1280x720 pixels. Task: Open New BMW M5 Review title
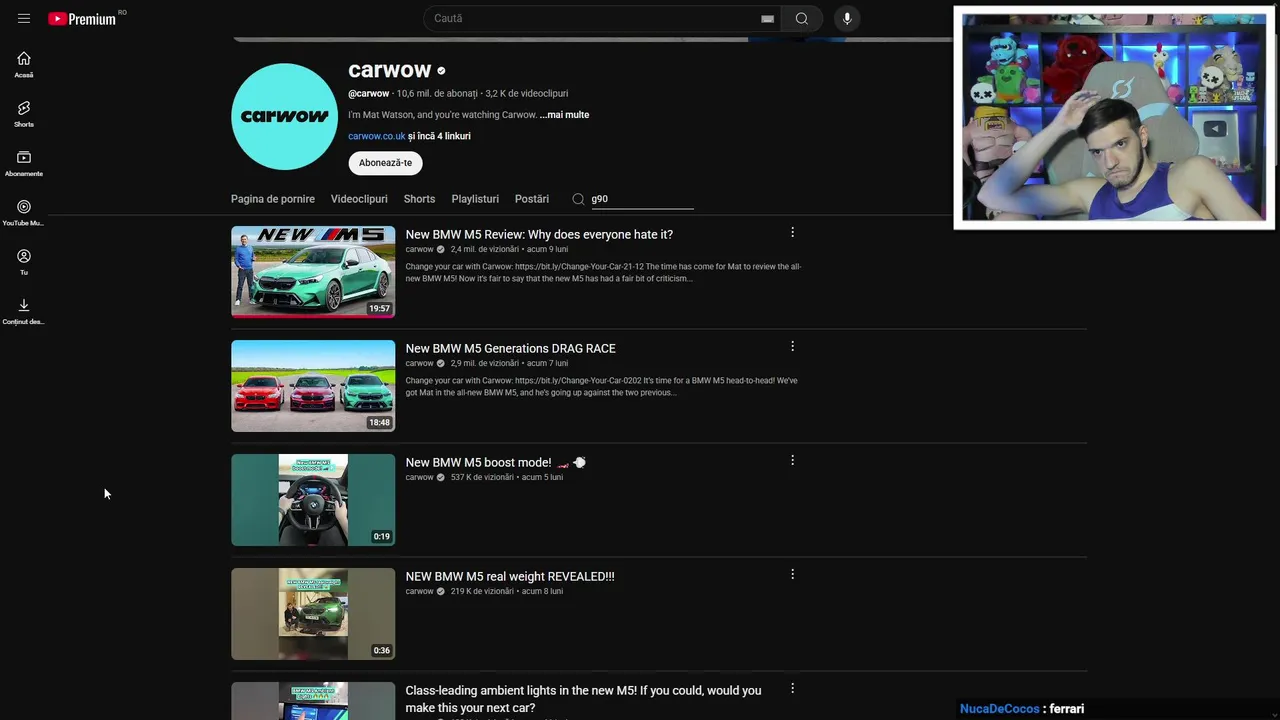point(539,235)
